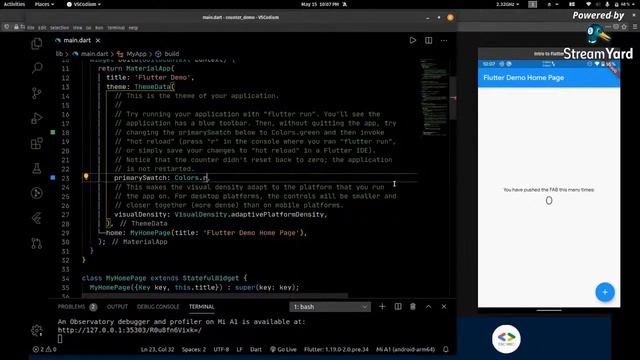
Task: Open the Extensions view
Action: point(37,143)
